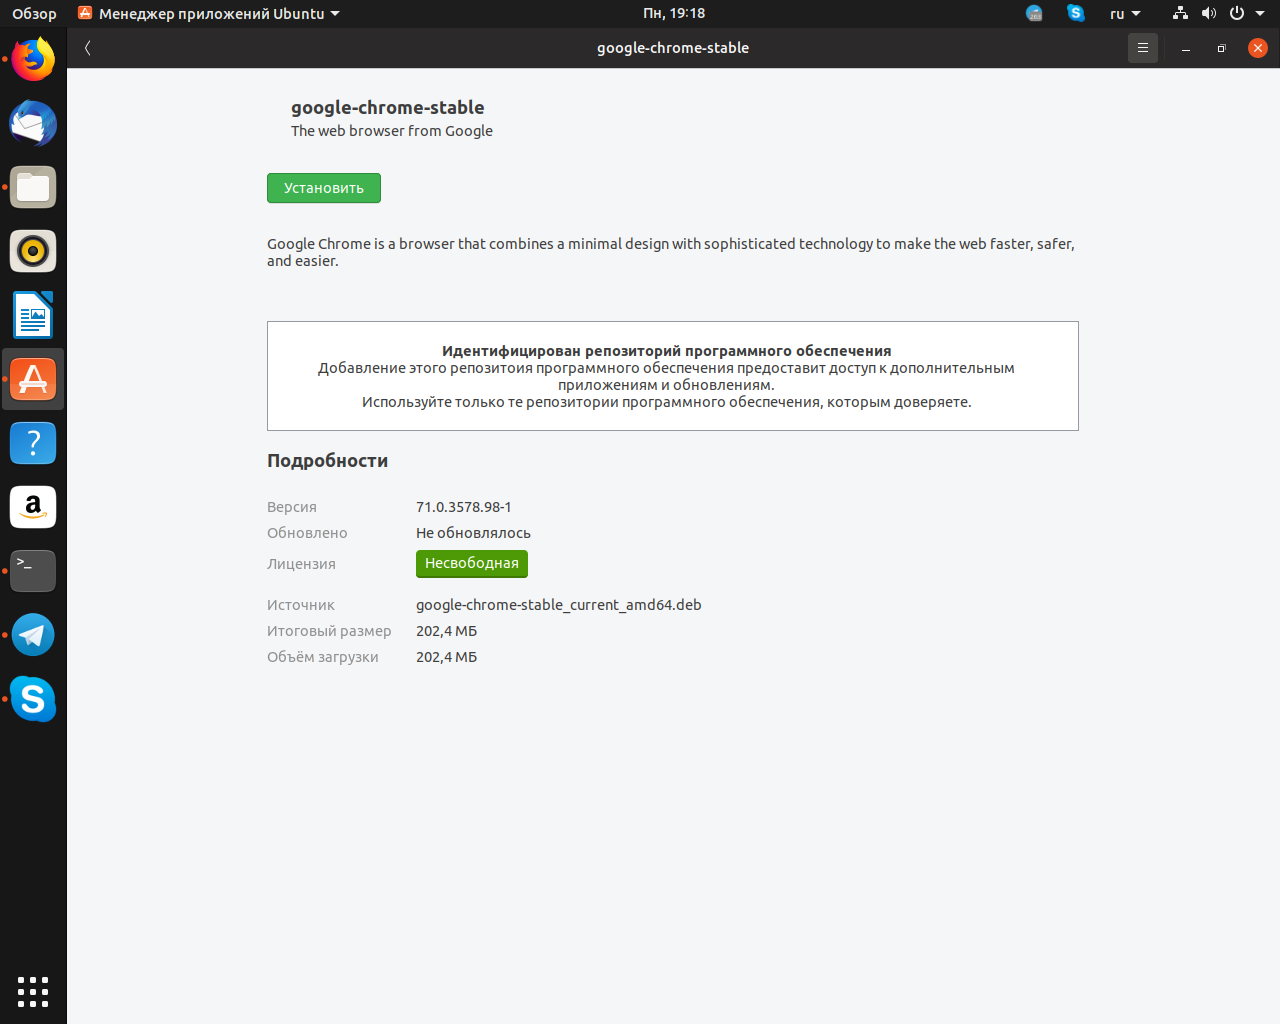
Task: Click the Источник label
Action: 301,605
